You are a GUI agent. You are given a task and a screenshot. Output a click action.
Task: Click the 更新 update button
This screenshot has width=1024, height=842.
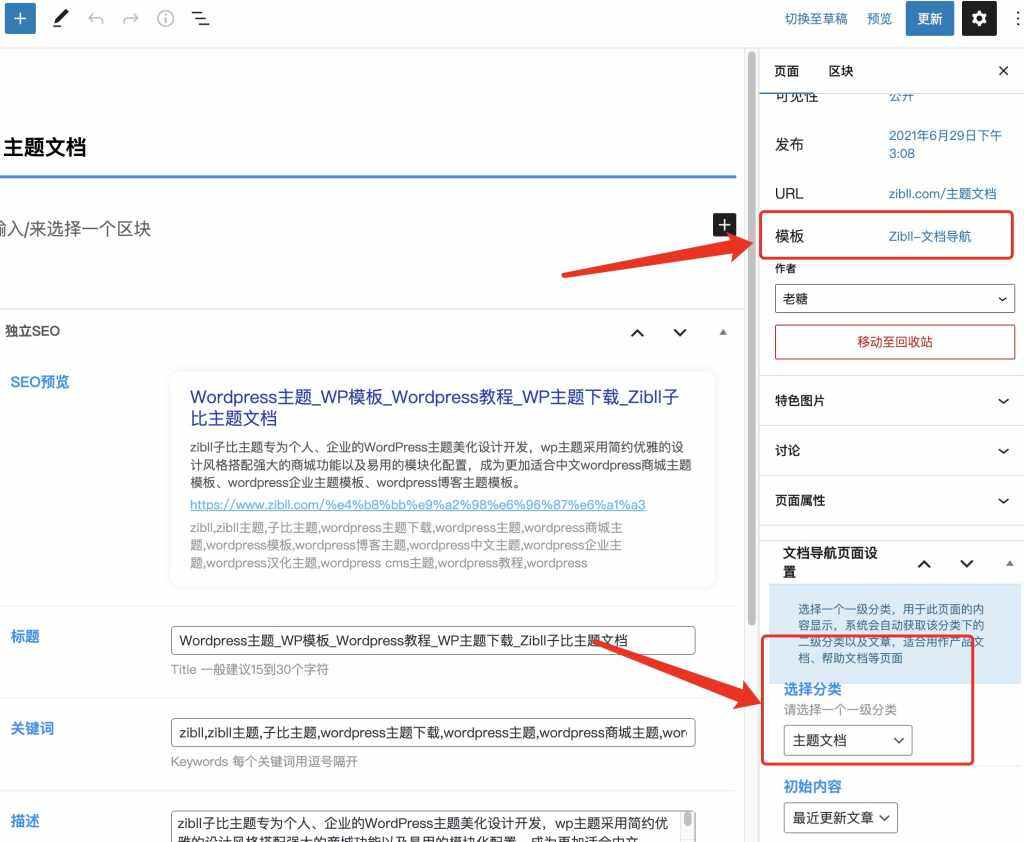pyautogui.click(x=930, y=18)
